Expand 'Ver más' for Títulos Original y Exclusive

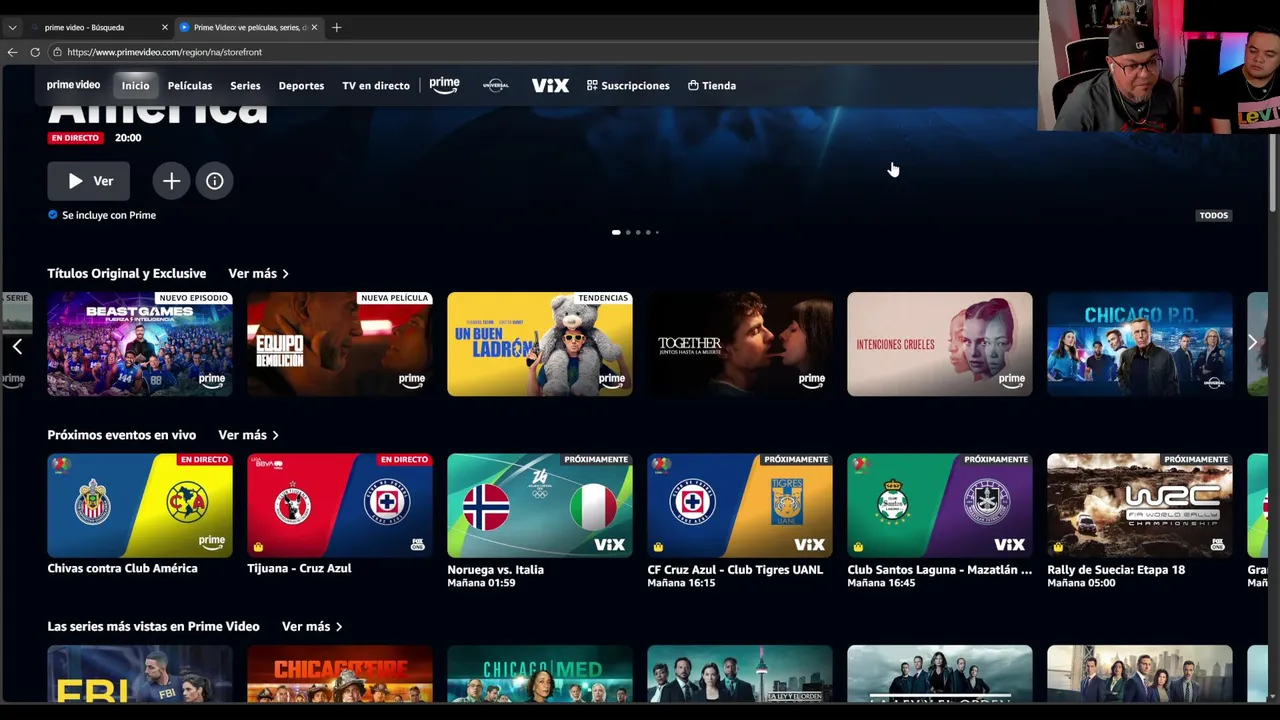pyautogui.click(x=258, y=273)
